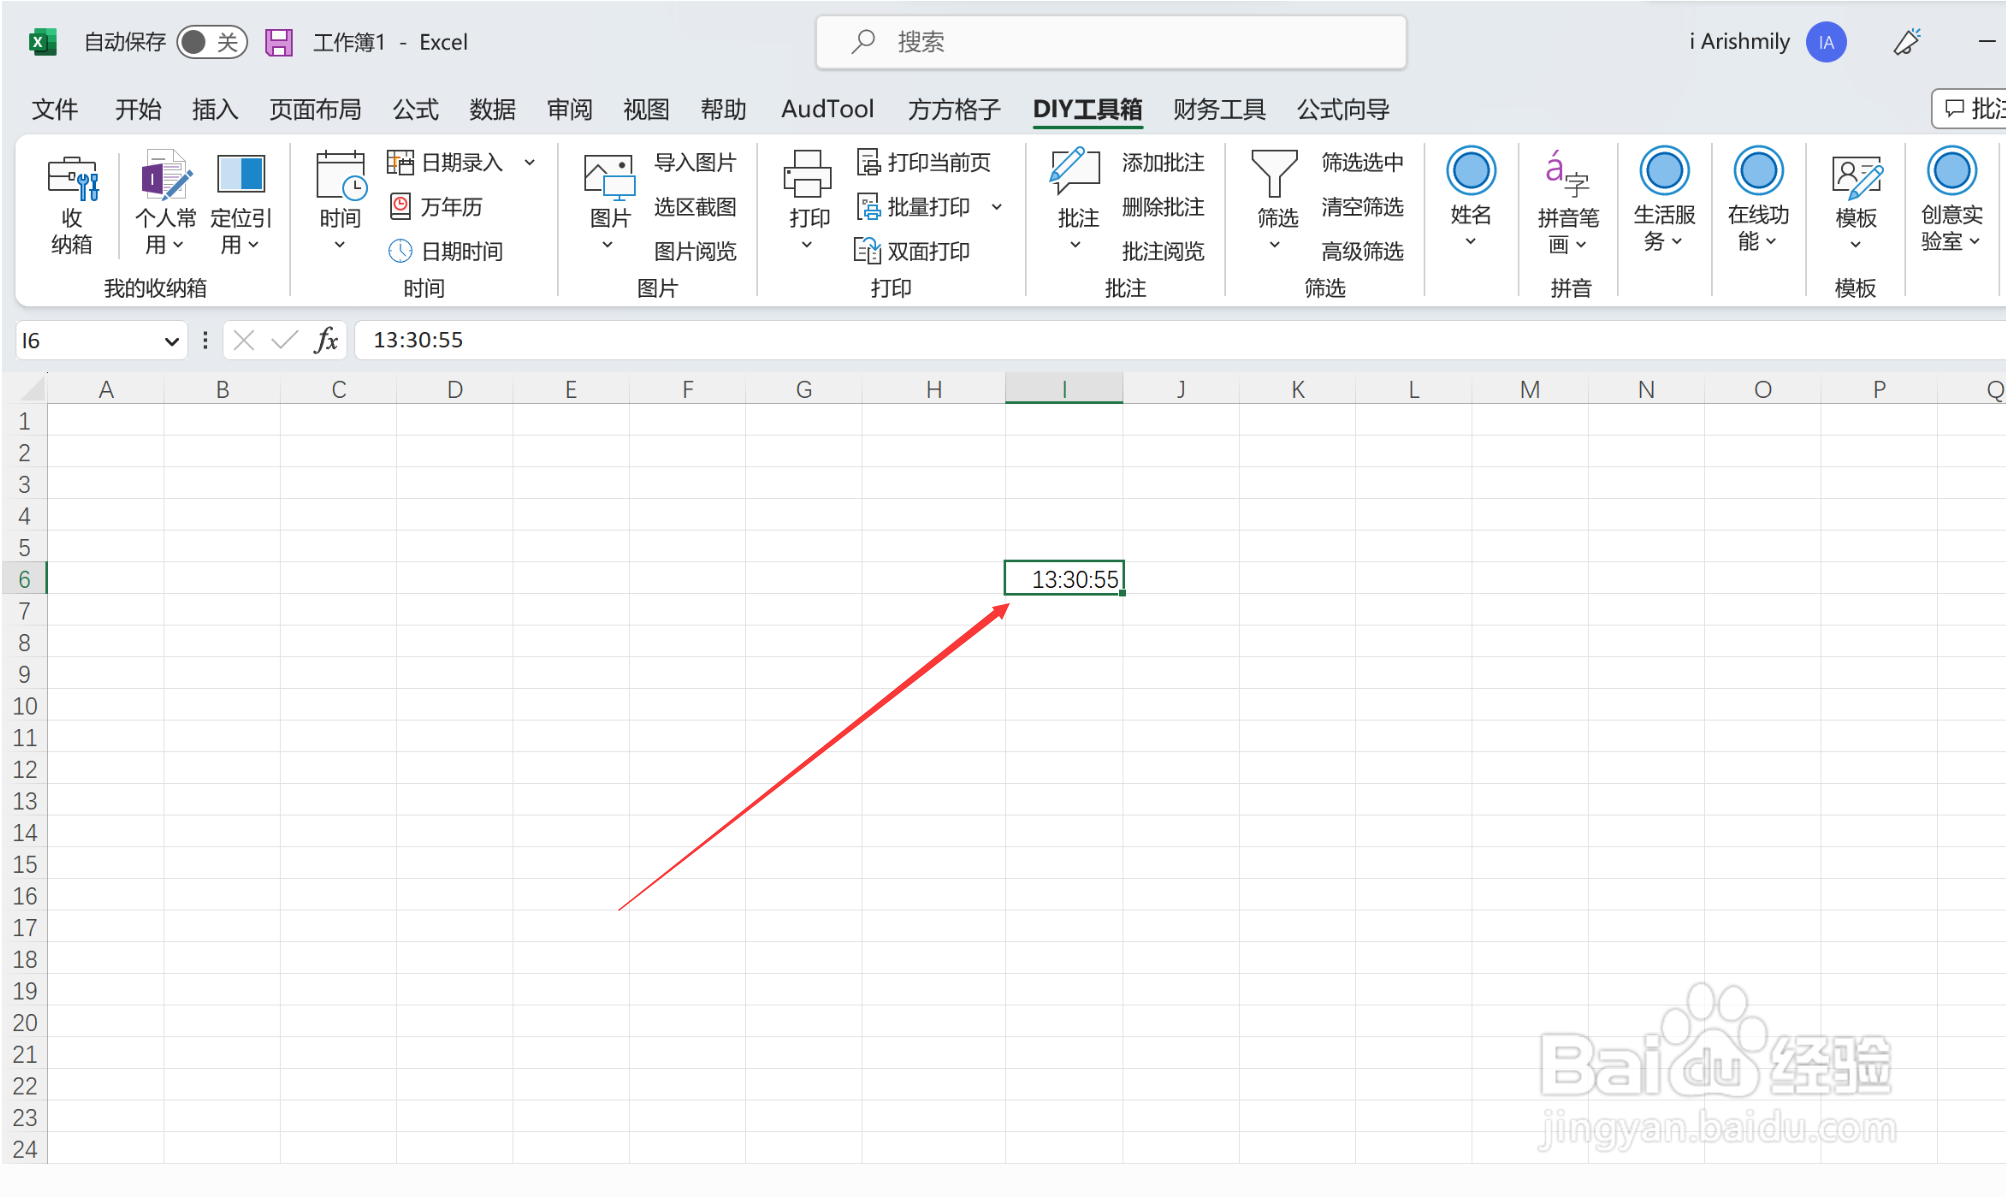The height and width of the screenshot is (1197, 2006).
Task: Click the 双面打印 duplex print icon
Action: (866, 251)
